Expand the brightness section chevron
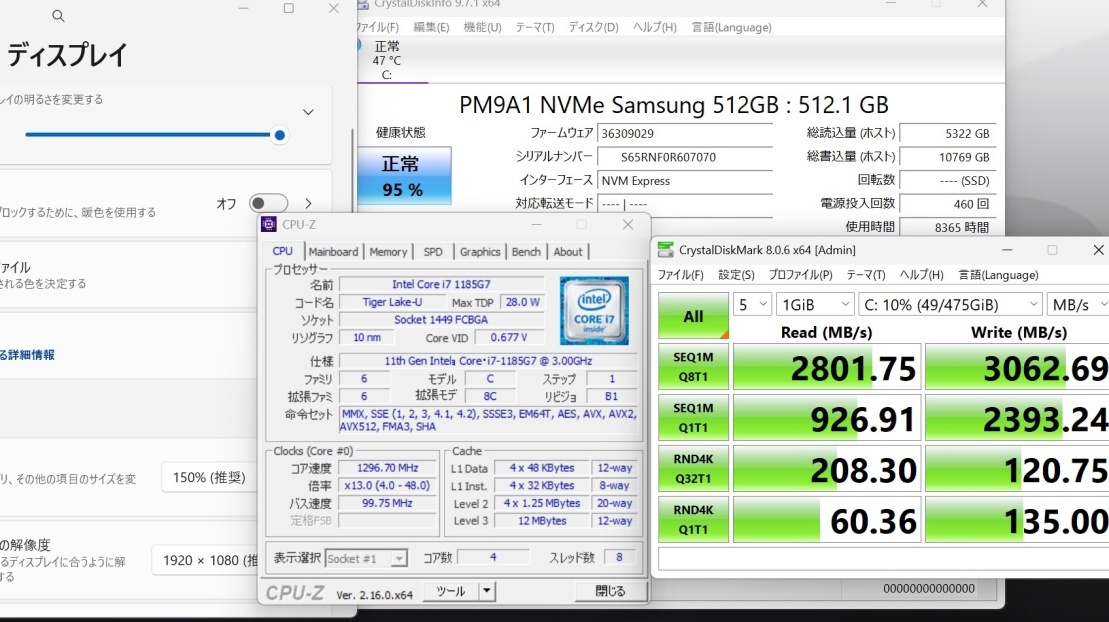This screenshot has width=1109, height=622. 308,112
